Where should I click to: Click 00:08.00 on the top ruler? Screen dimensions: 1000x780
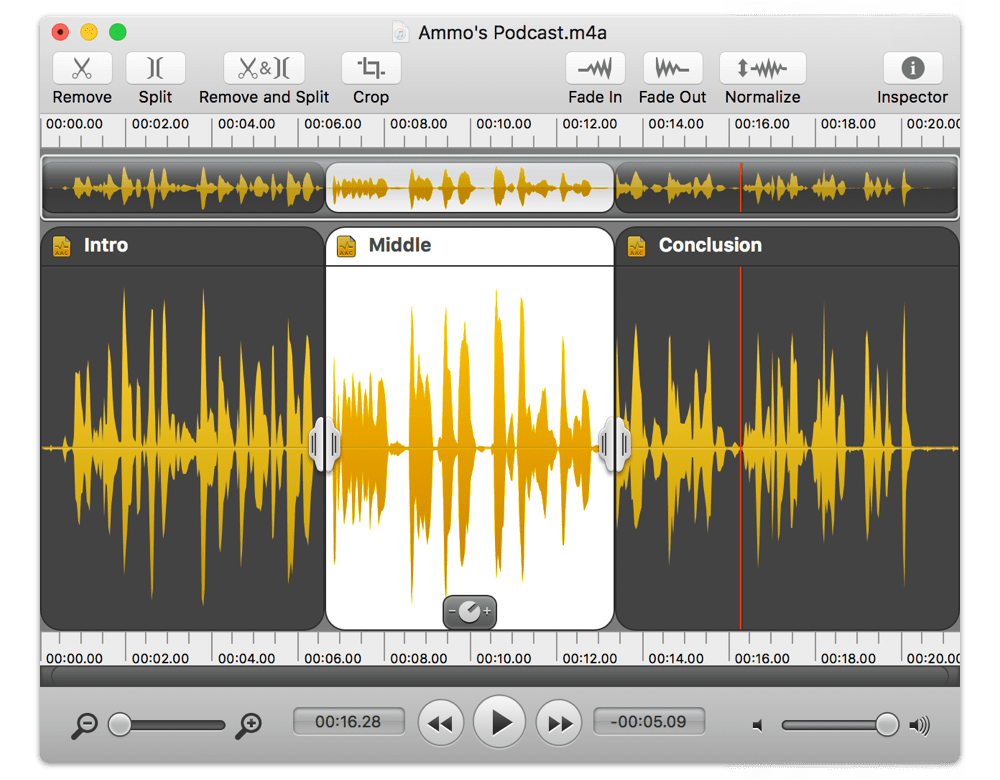(418, 124)
